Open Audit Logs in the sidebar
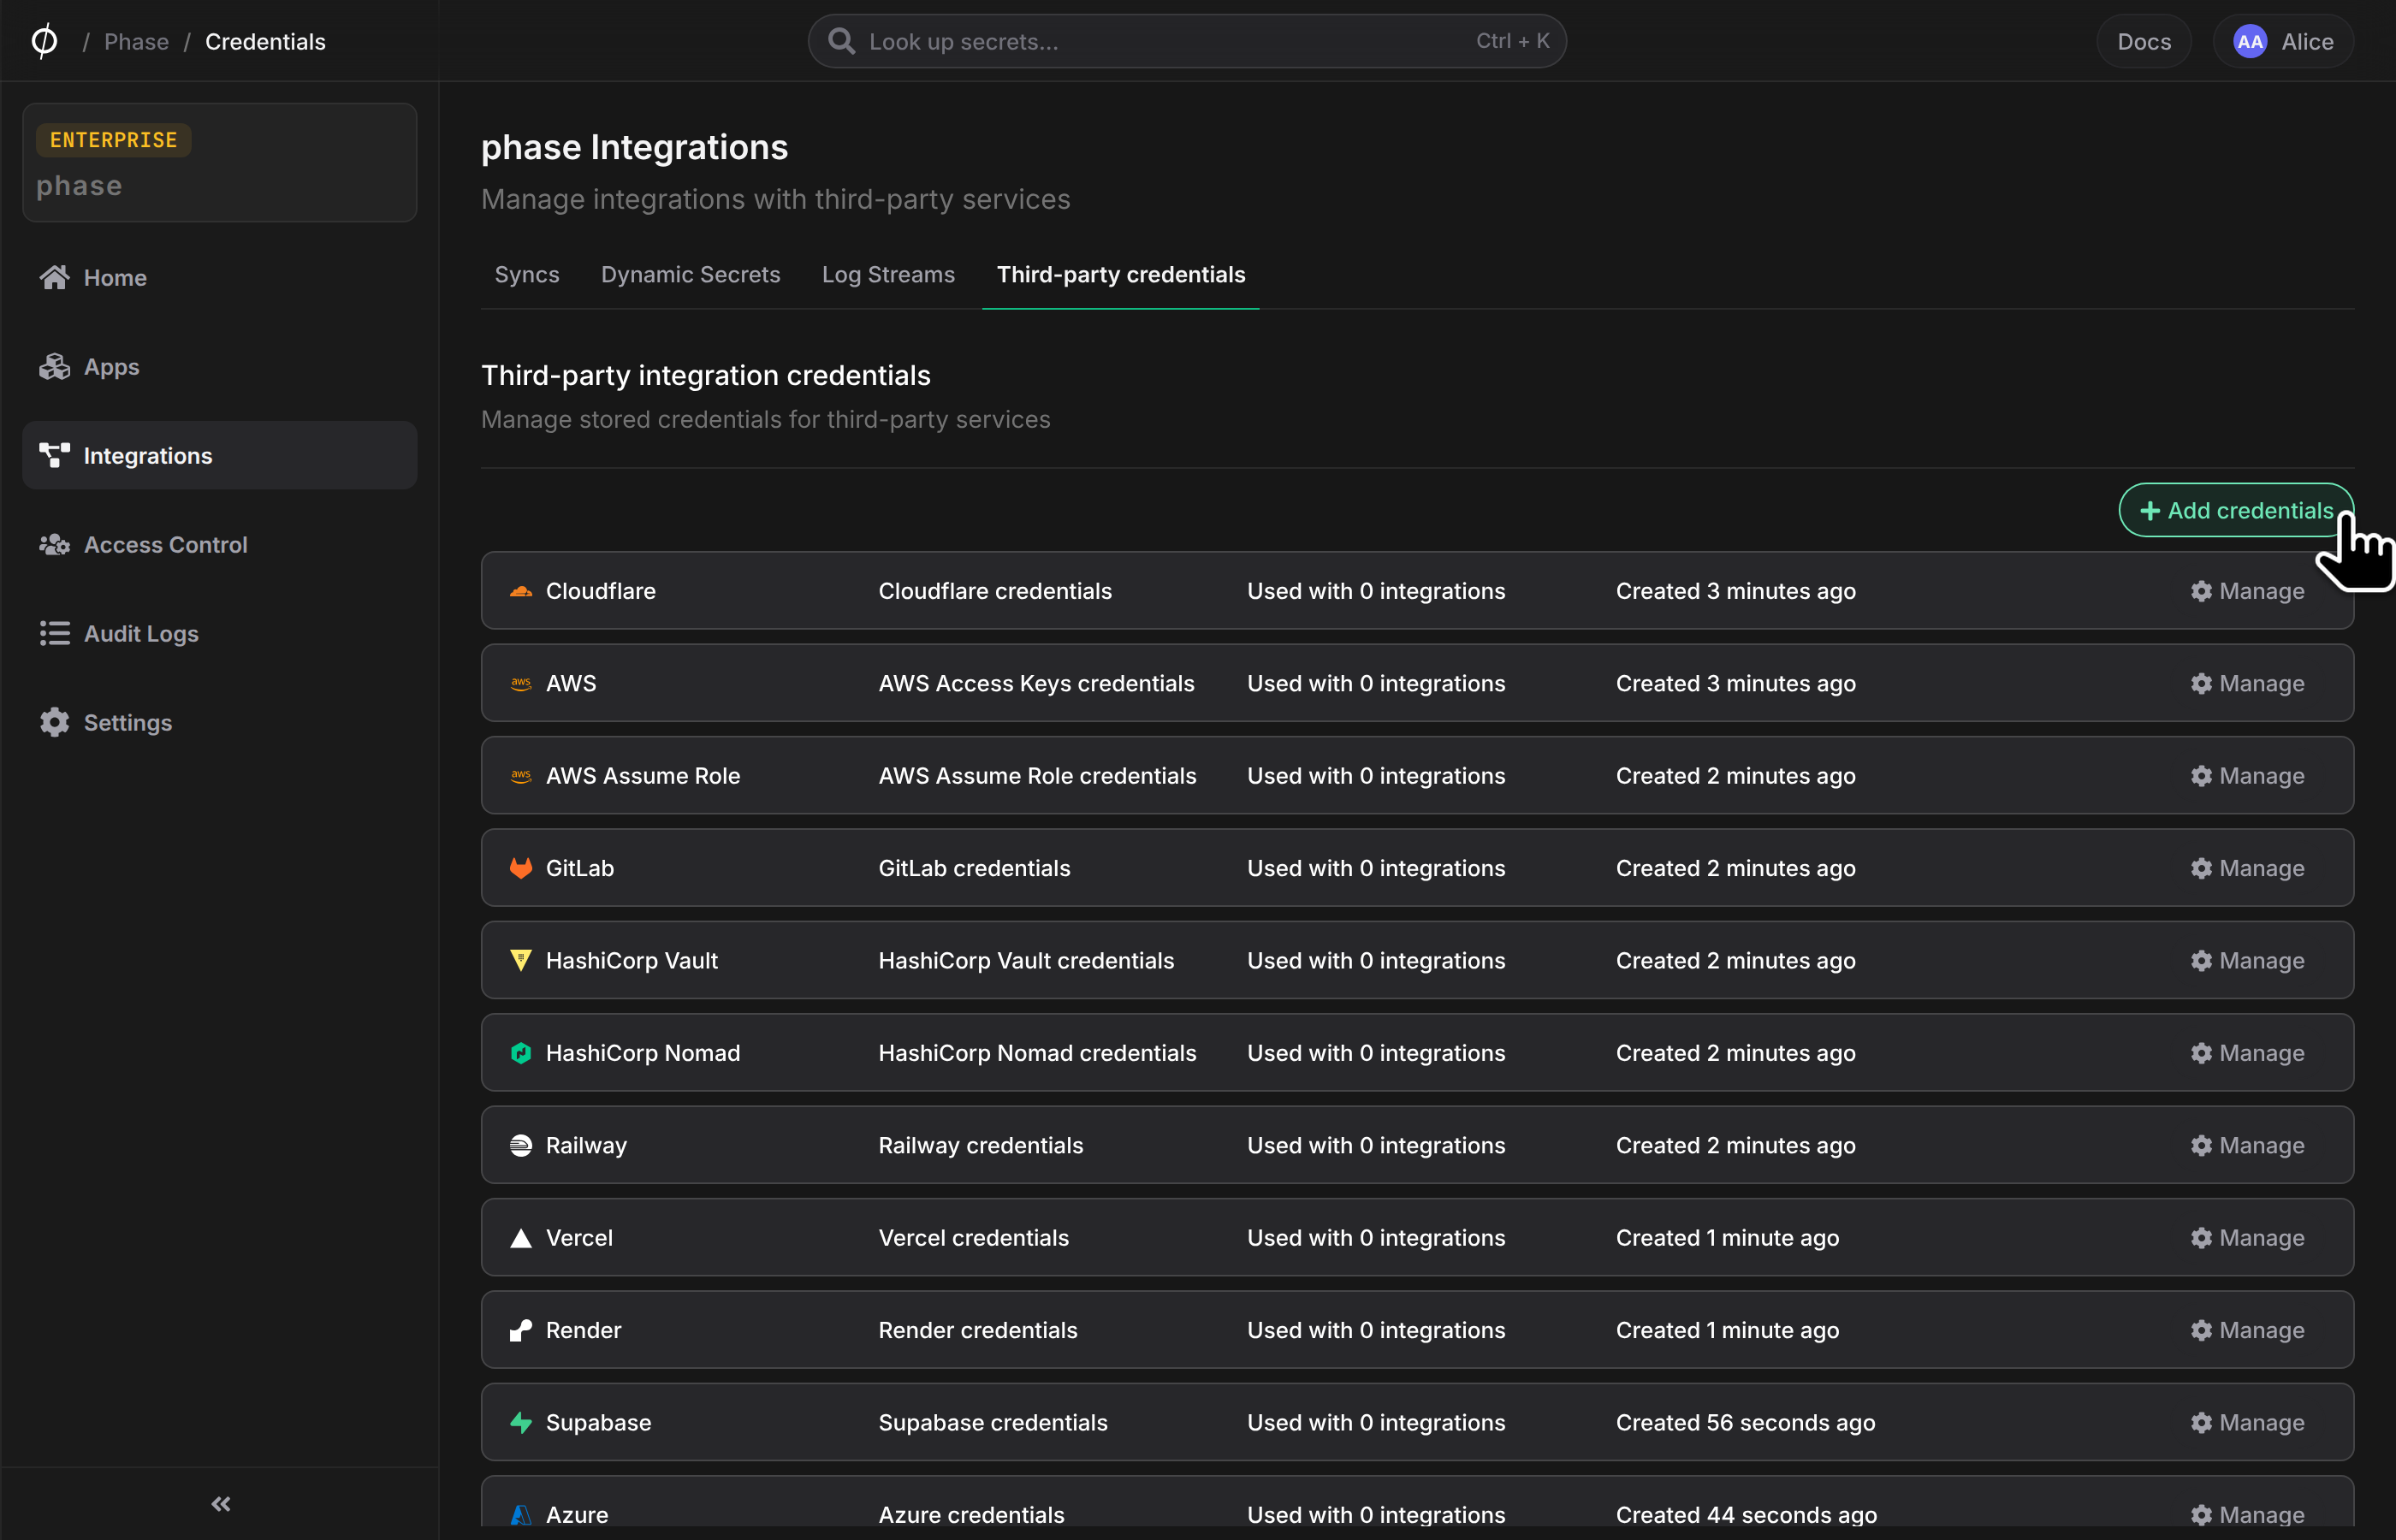Image resolution: width=2396 pixels, height=1540 pixels. click(219, 634)
